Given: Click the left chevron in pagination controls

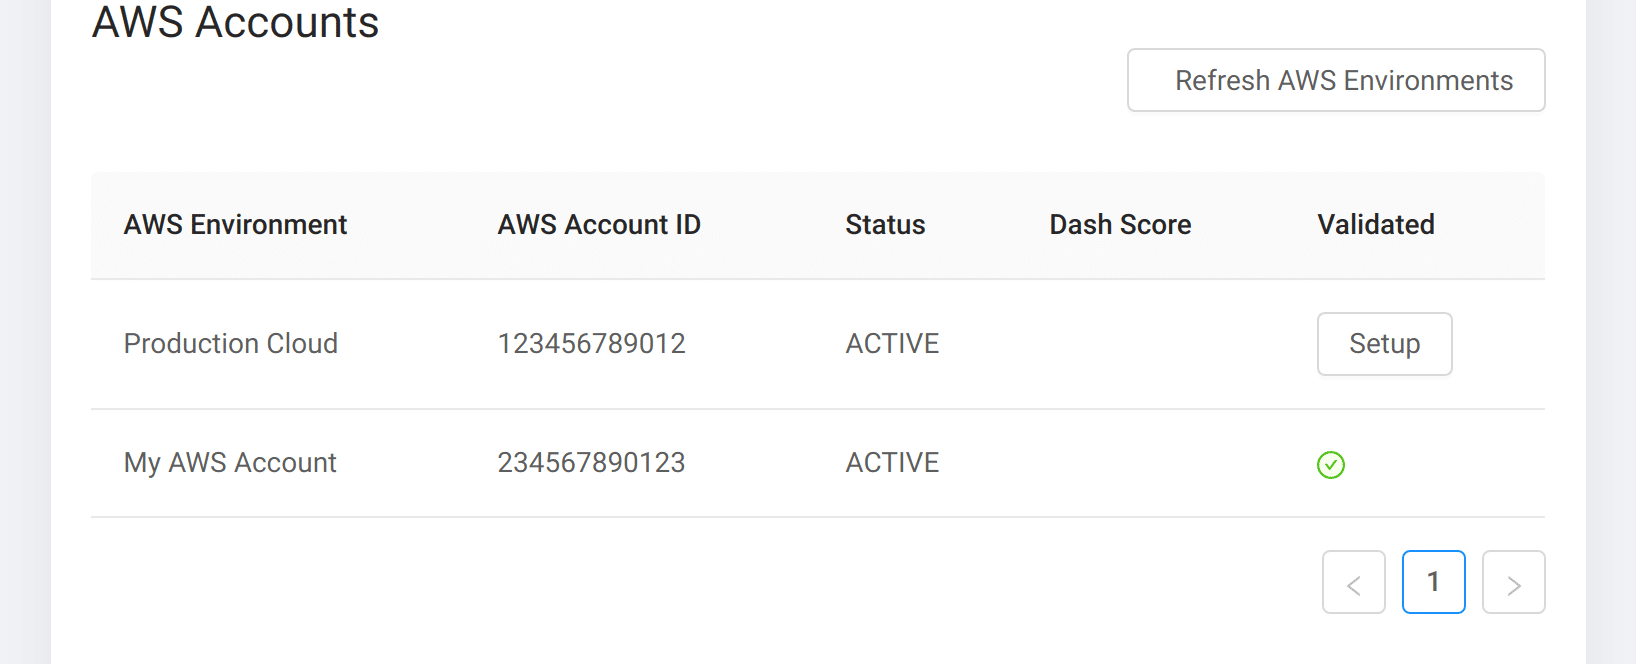Looking at the screenshot, I should click(1353, 582).
